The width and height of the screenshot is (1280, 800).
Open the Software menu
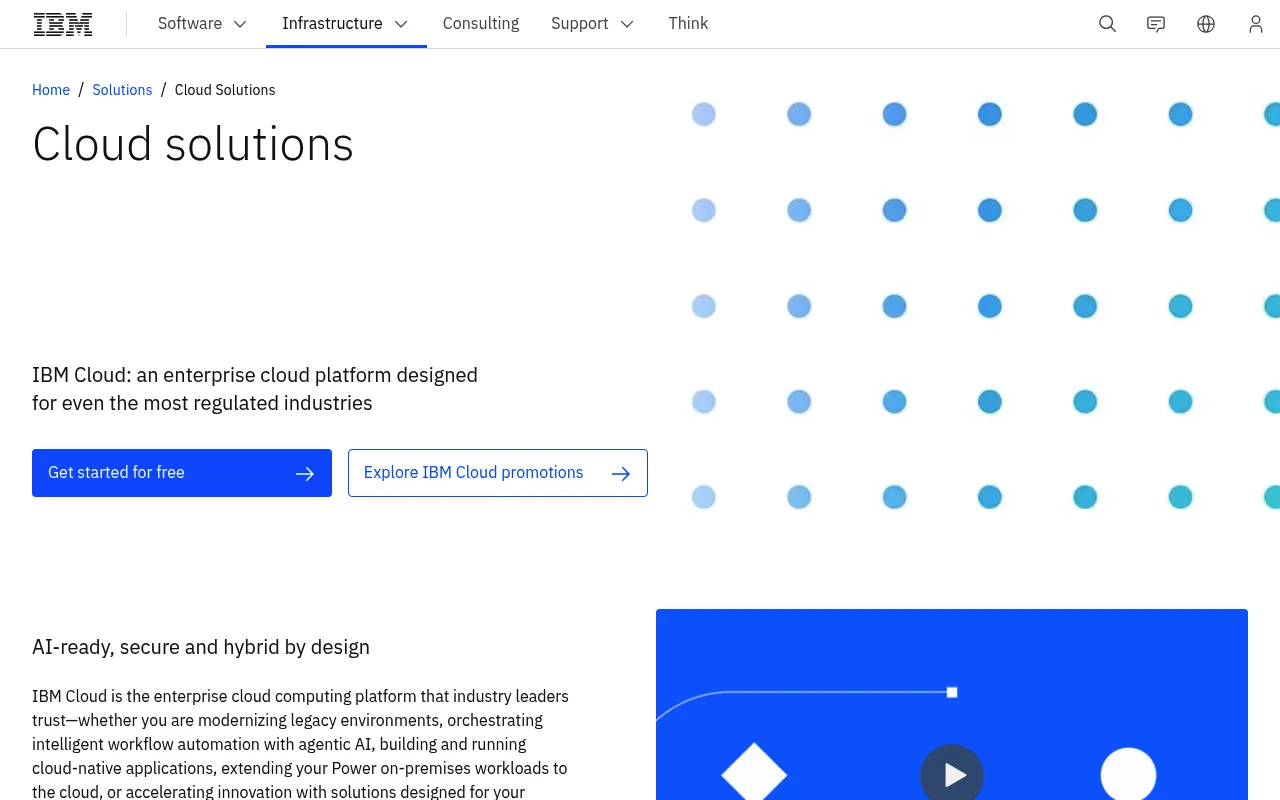click(x=203, y=24)
